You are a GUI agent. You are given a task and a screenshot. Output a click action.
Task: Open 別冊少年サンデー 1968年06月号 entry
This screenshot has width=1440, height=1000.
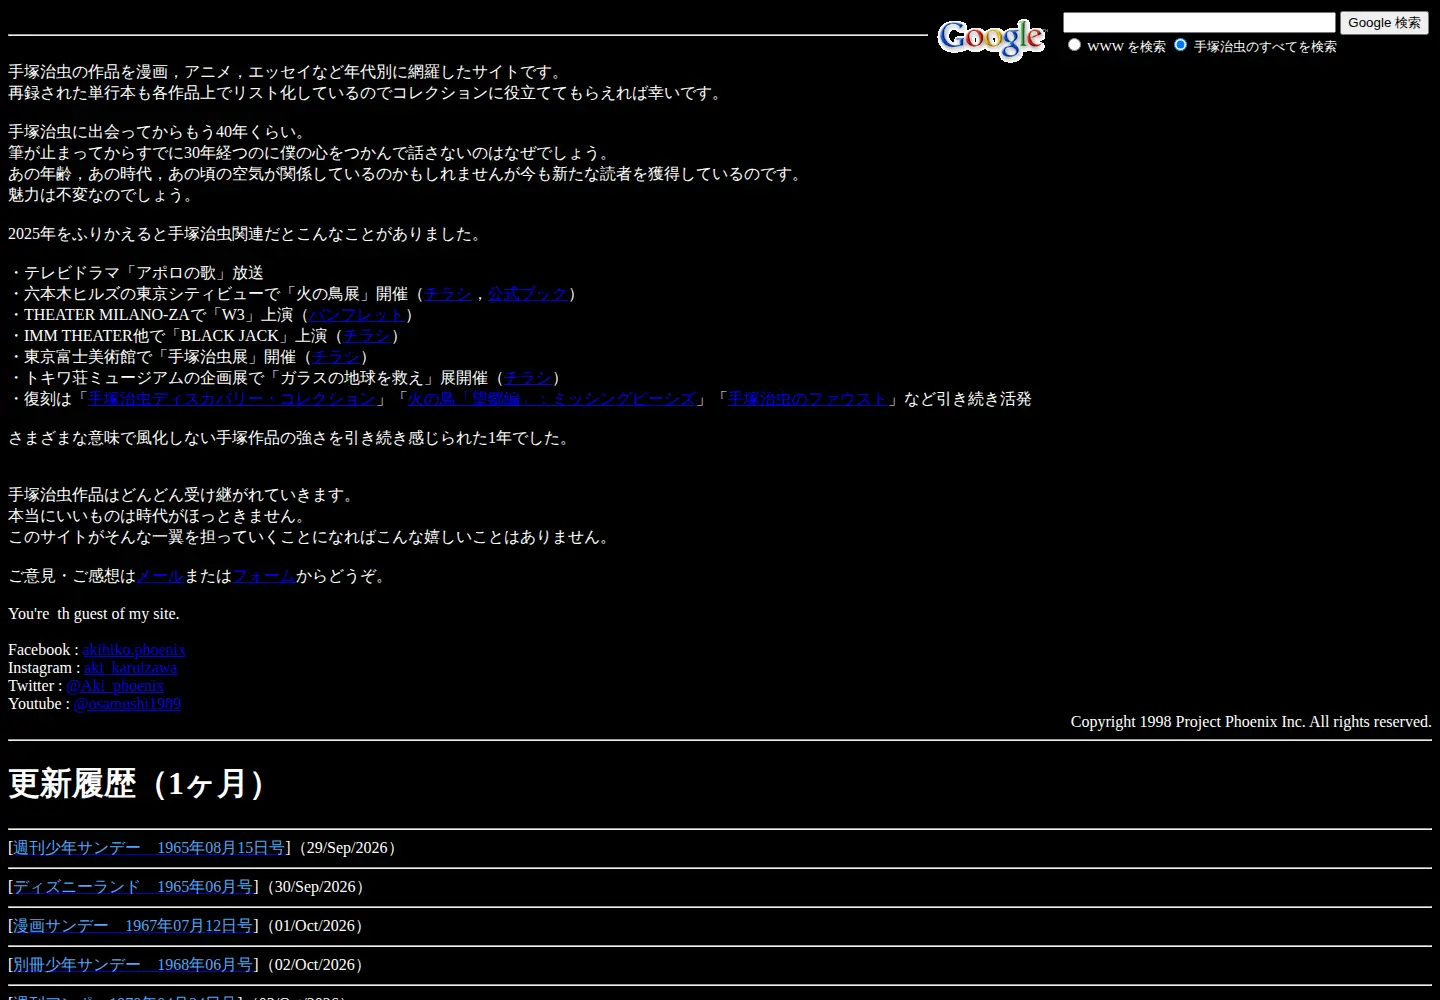click(x=133, y=965)
